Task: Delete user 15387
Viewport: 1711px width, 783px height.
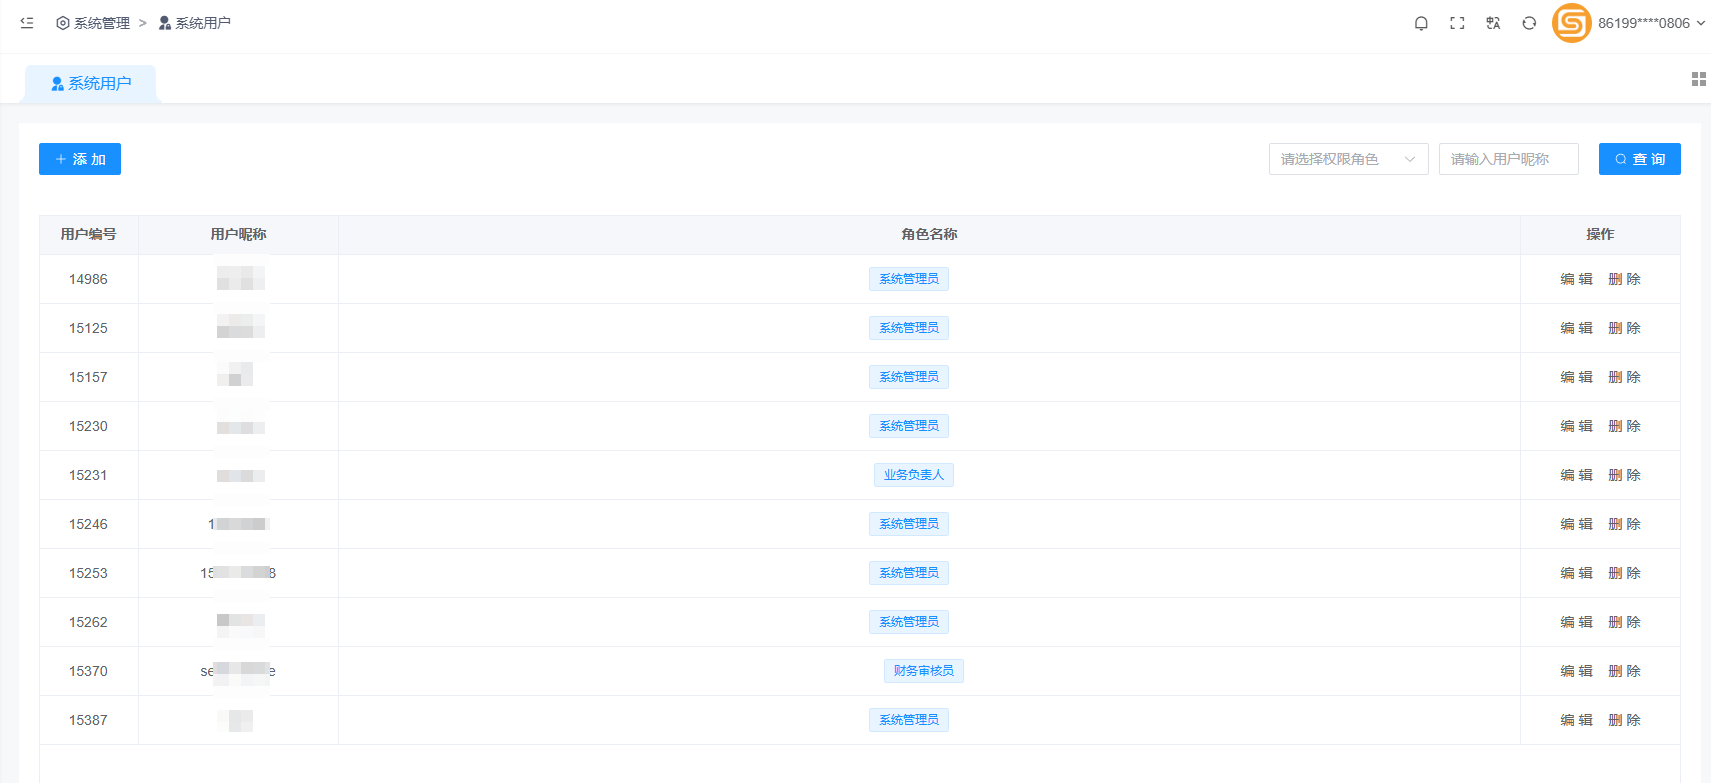Action: click(x=1624, y=720)
